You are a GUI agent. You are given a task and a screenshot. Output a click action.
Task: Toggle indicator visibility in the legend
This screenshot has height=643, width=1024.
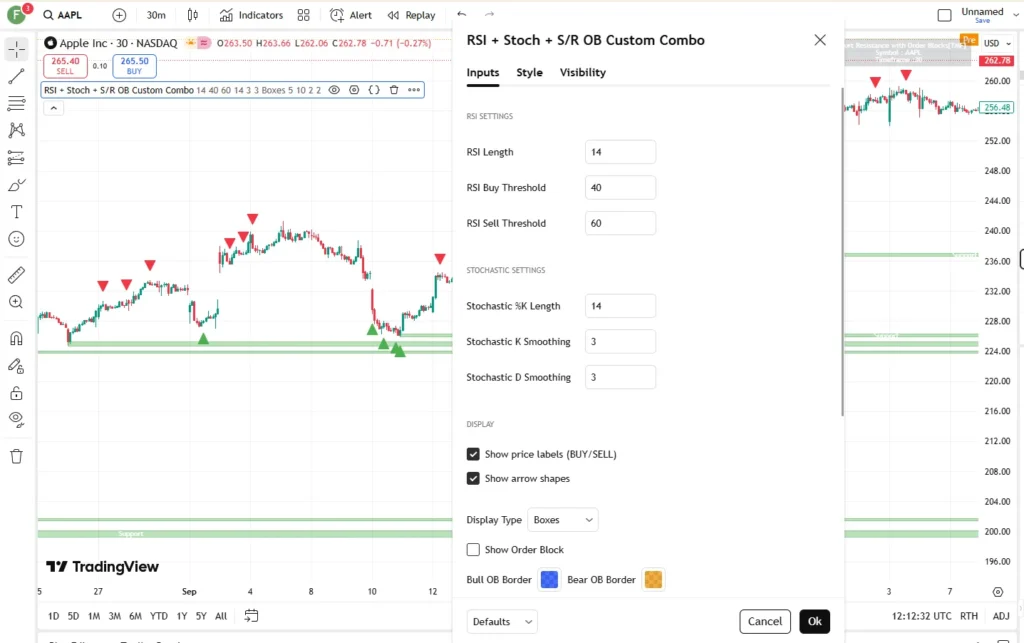334,90
